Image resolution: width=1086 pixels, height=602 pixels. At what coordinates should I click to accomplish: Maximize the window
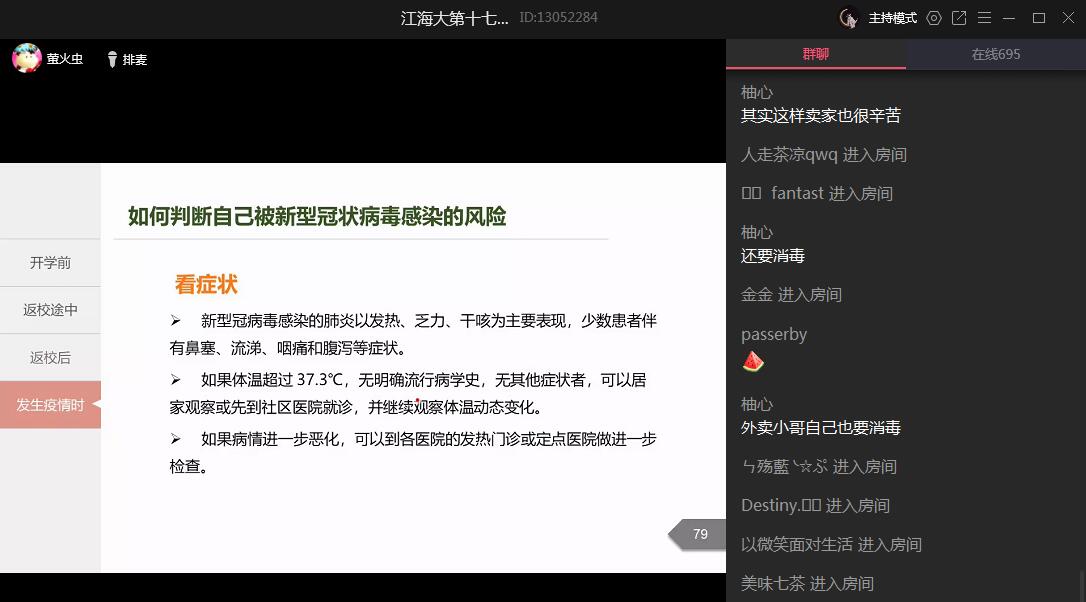tap(1039, 18)
